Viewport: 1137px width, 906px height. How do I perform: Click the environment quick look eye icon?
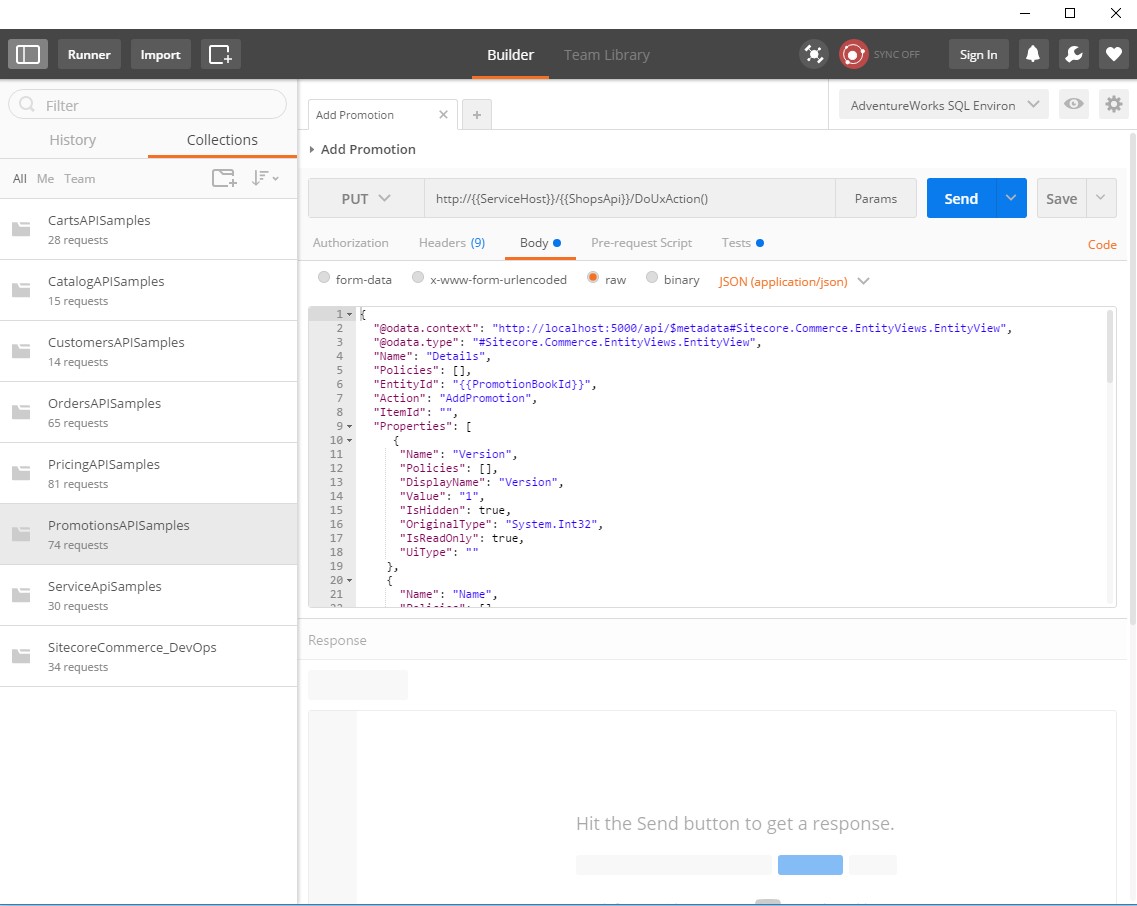(1074, 104)
